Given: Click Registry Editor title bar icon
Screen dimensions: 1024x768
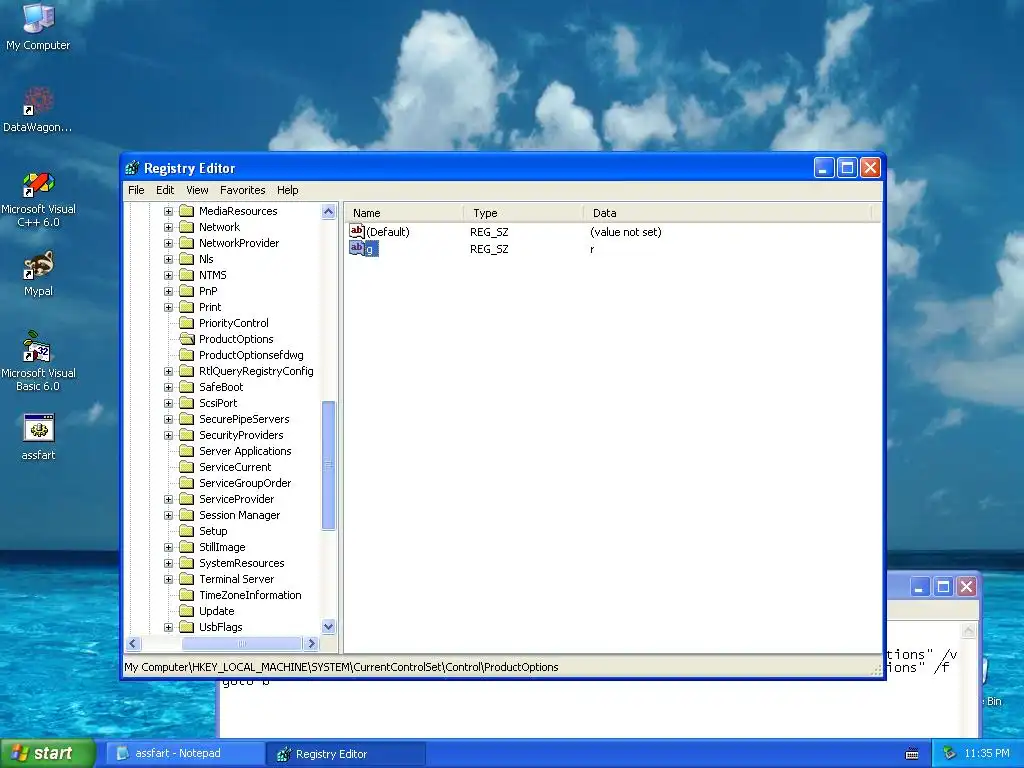Looking at the screenshot, I should coord(132,168).
